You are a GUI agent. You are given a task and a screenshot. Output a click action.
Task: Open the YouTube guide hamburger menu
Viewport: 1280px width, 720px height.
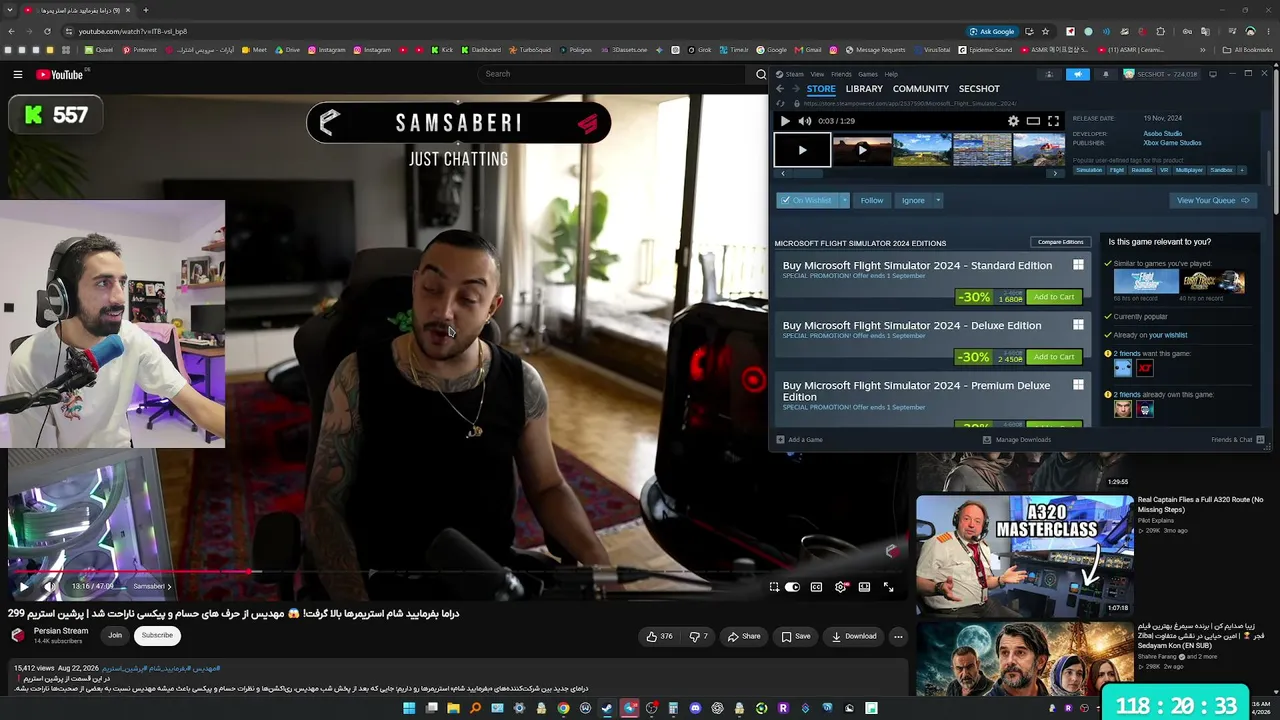[x=18, y=74]
